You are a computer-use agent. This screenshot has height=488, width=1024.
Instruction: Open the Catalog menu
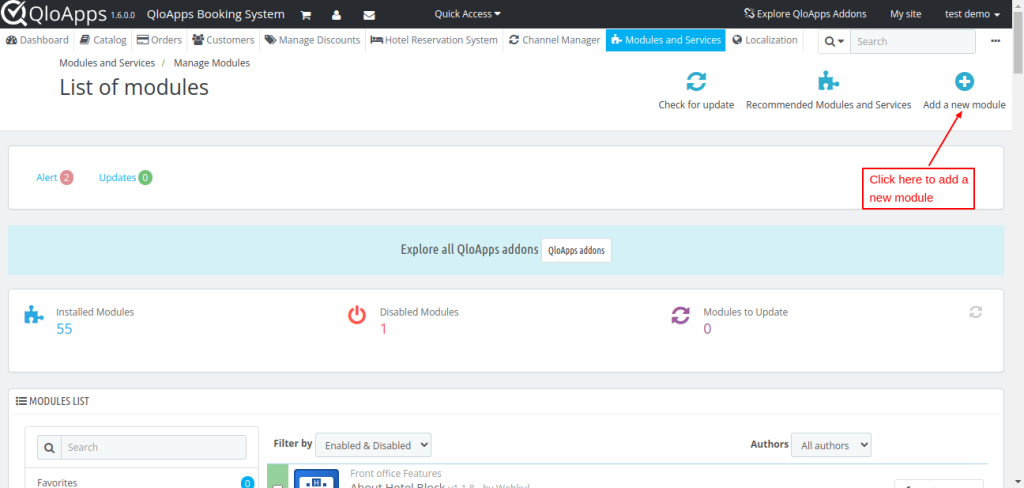[103, 40]
